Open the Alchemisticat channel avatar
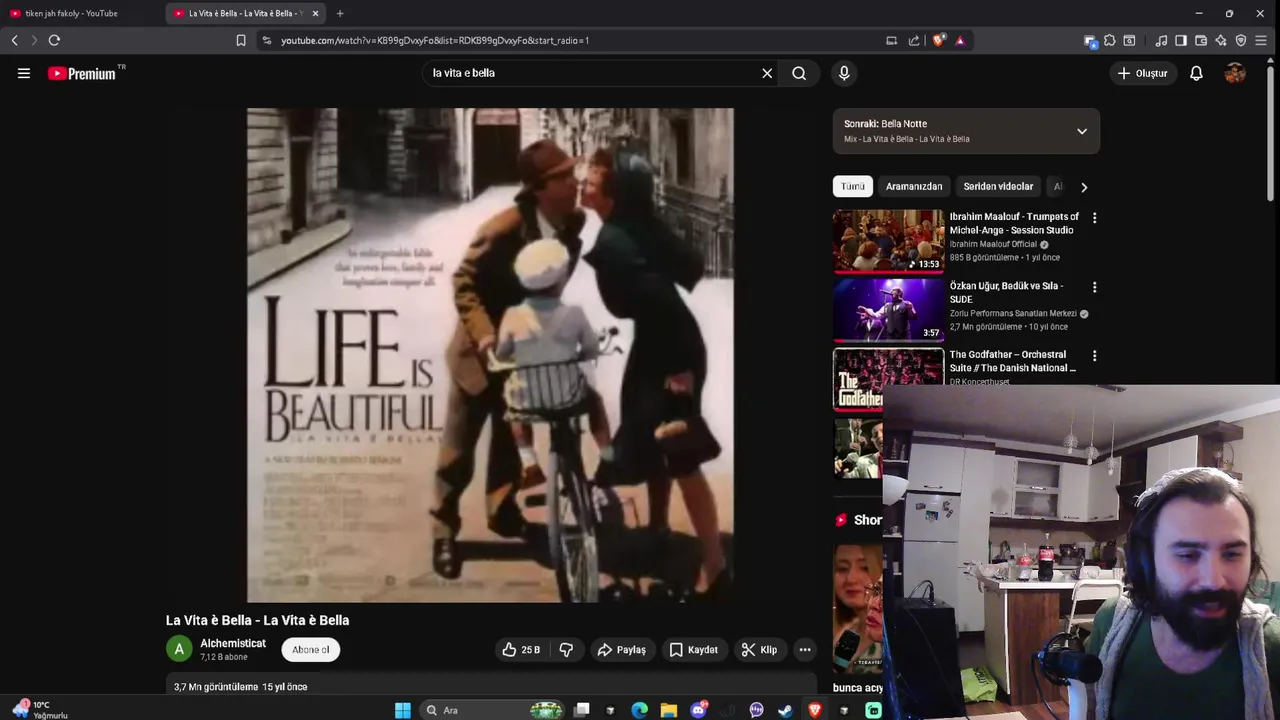The width and height of the screenshot is (1280, 720). click(x=179, y=650)
